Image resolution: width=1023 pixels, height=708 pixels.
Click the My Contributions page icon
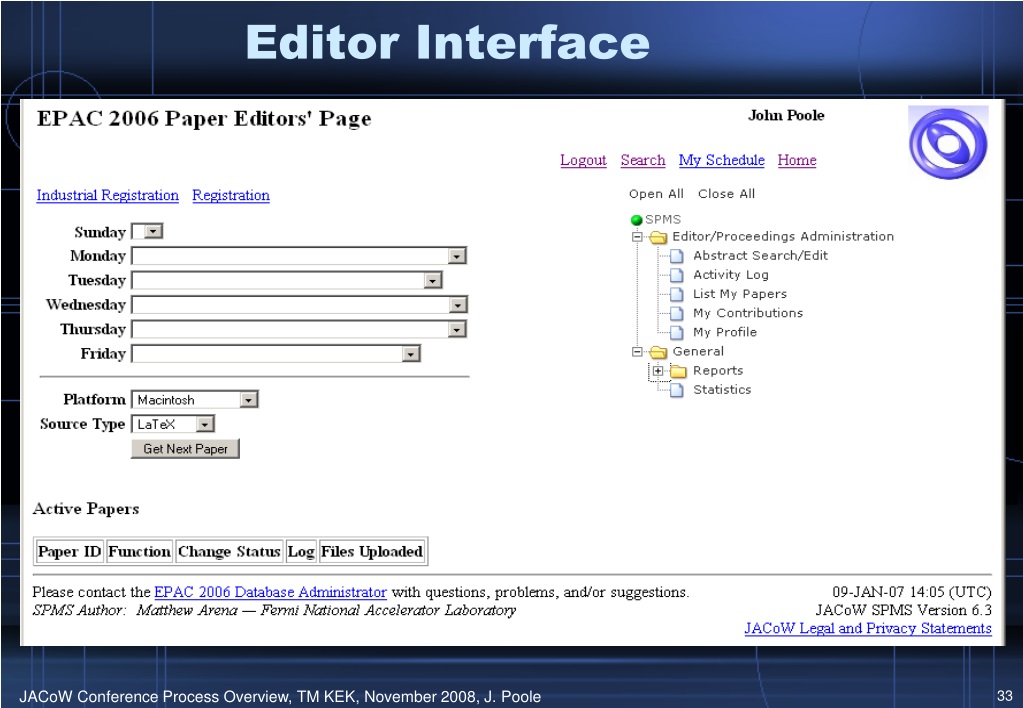677,313
